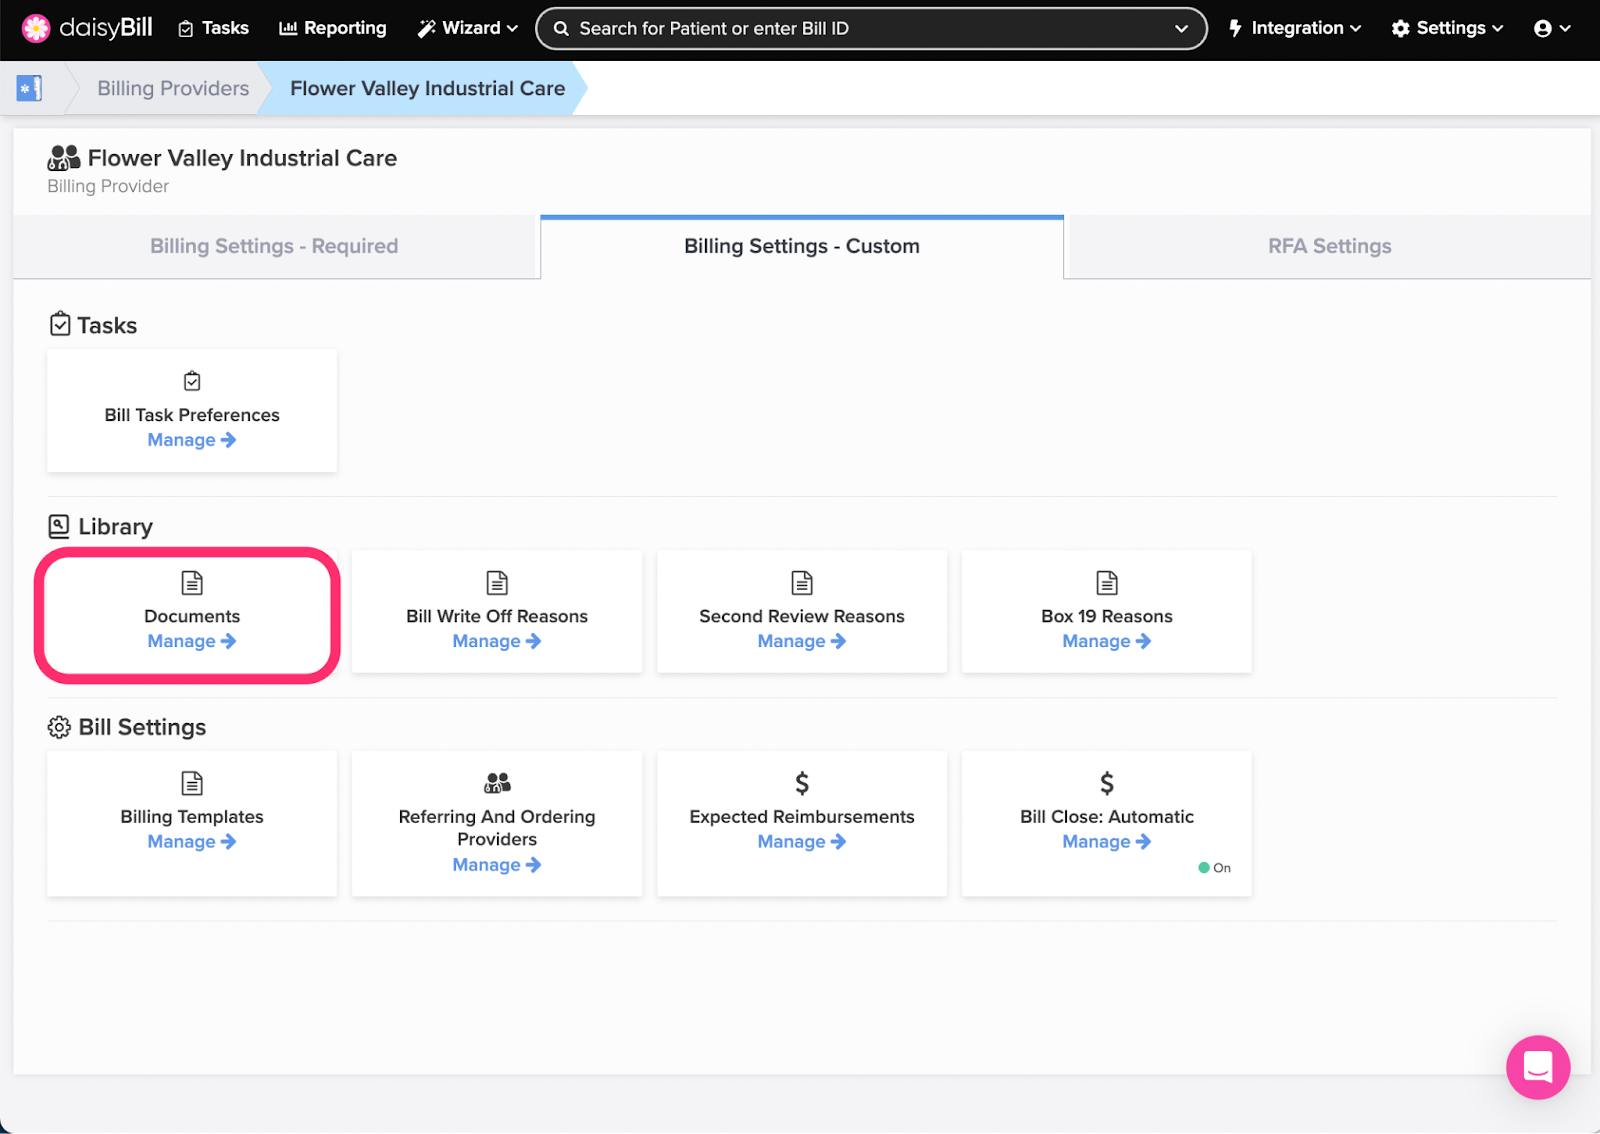Click the daisyBill flower logo icon
The height and width of the screenshot is (1134, 1600).
pyautogui.click(x=36, y=28)
